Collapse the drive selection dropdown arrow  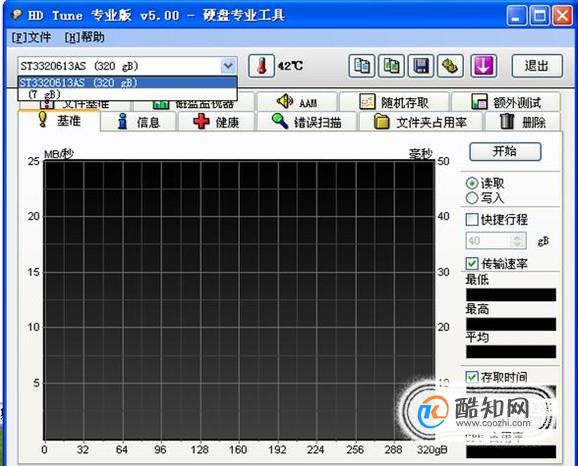click(228, 66)
